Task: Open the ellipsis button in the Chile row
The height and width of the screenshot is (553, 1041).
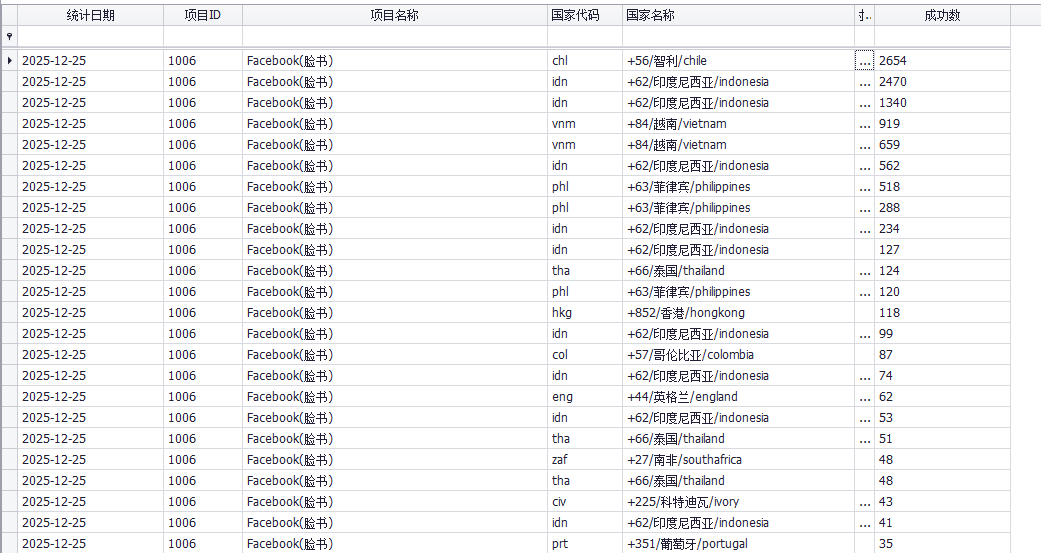Action: (x=865, y=61)
